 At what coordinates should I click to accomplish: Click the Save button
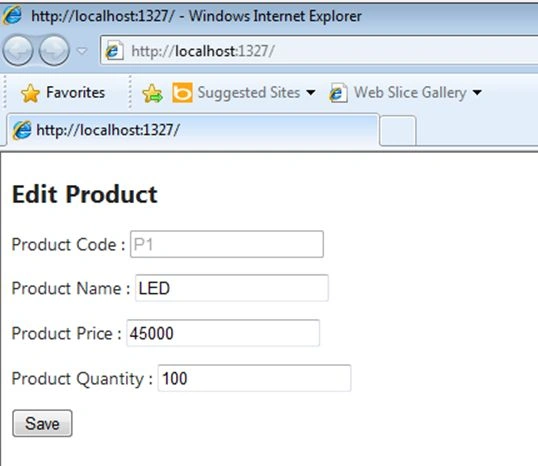tap(42, 423)
